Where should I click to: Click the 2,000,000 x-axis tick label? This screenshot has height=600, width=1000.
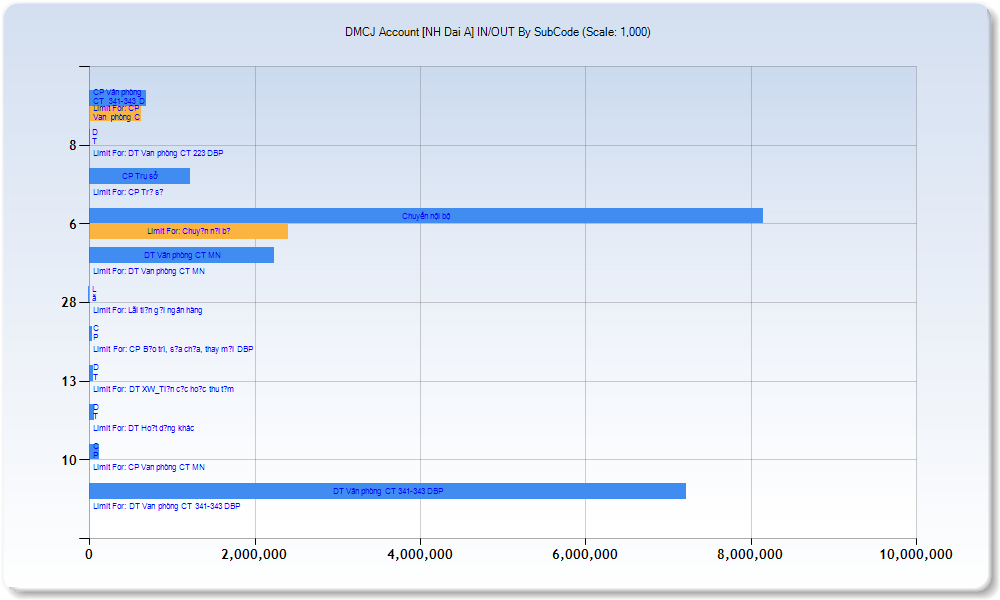[x=255, y=555]
